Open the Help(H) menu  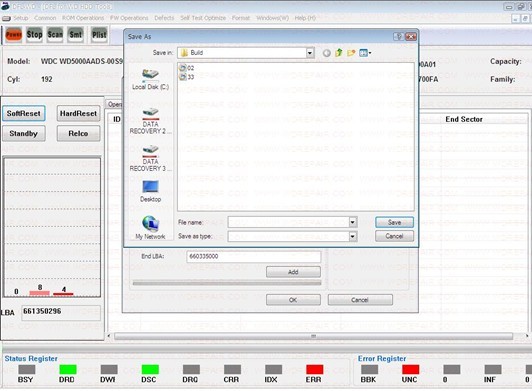click(305, 18)
